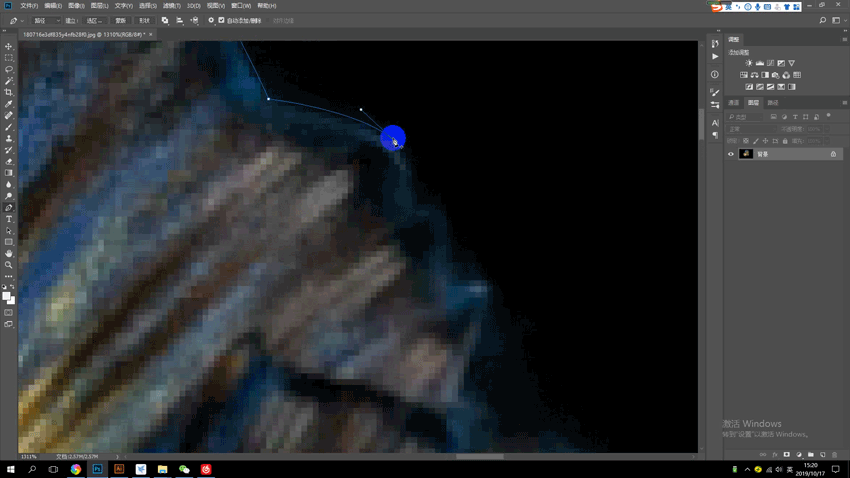Select the History Brush tool
This screenshot has height=478, width=850.
point(9,150)
